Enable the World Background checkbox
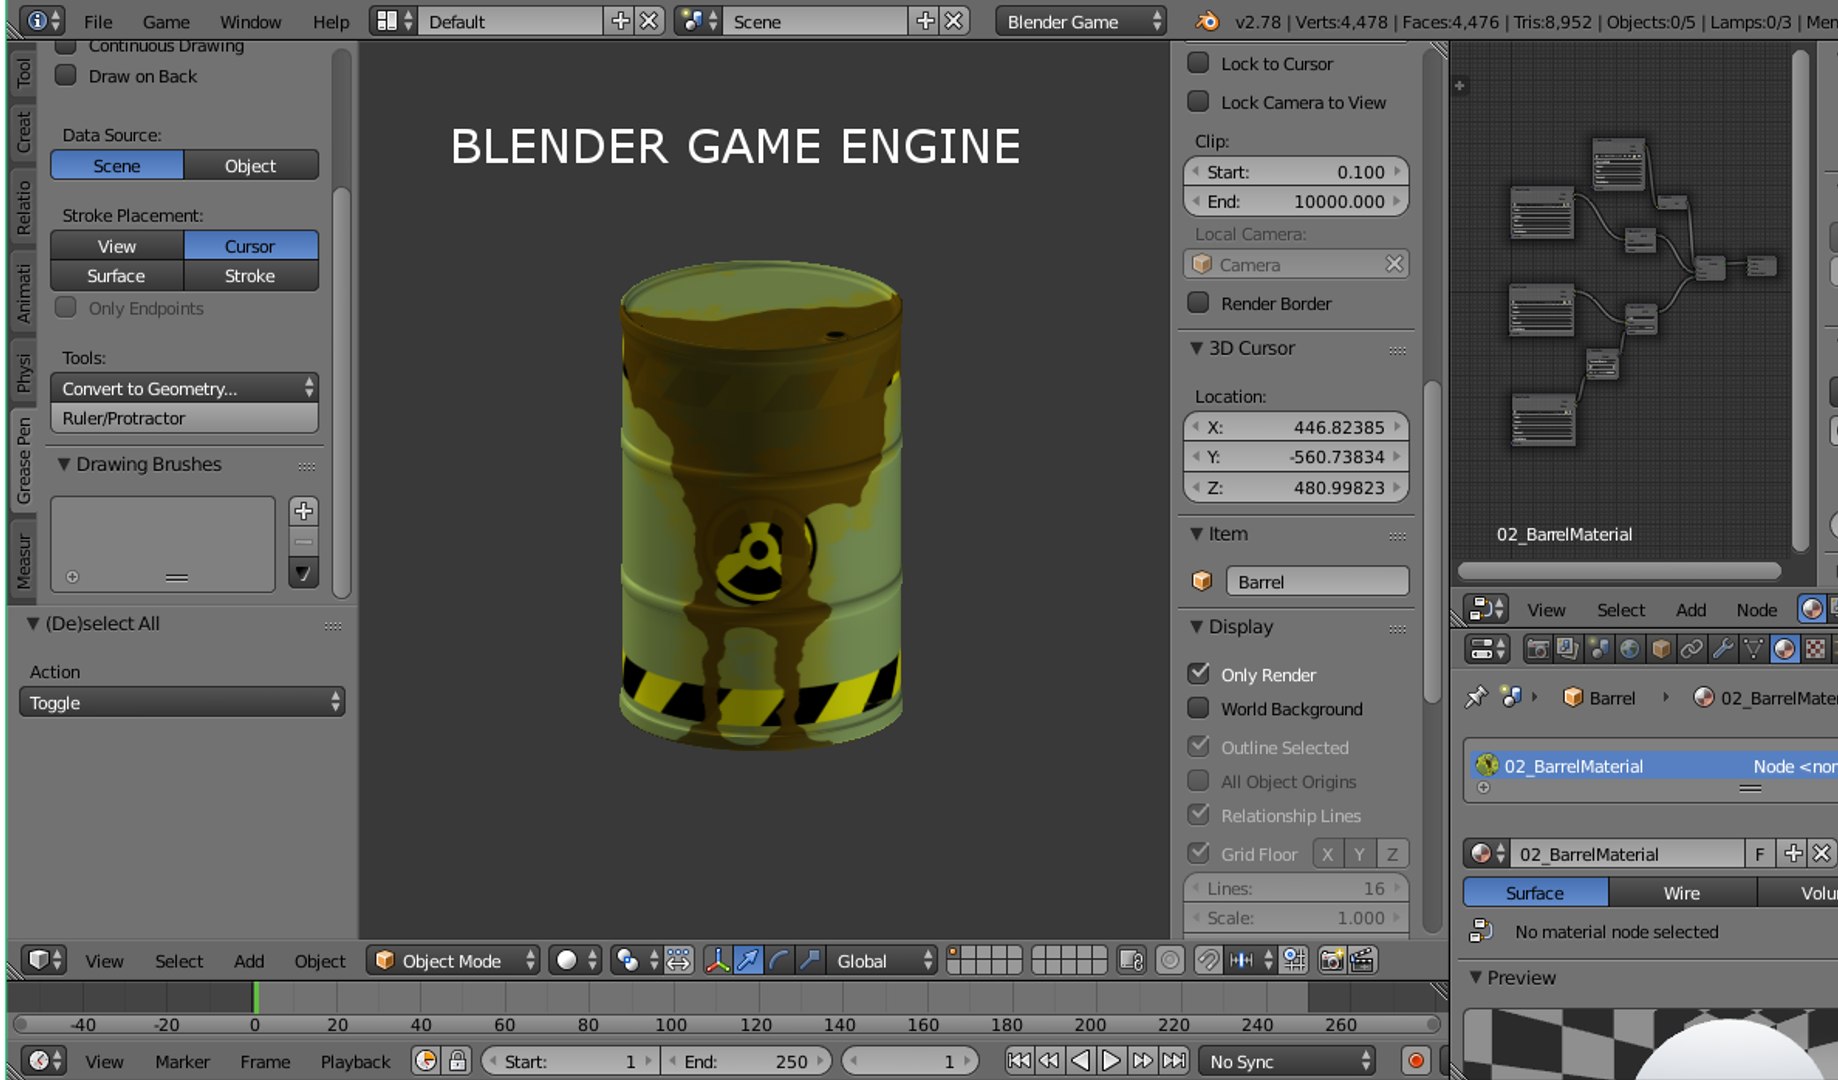 coord(1198,708)
